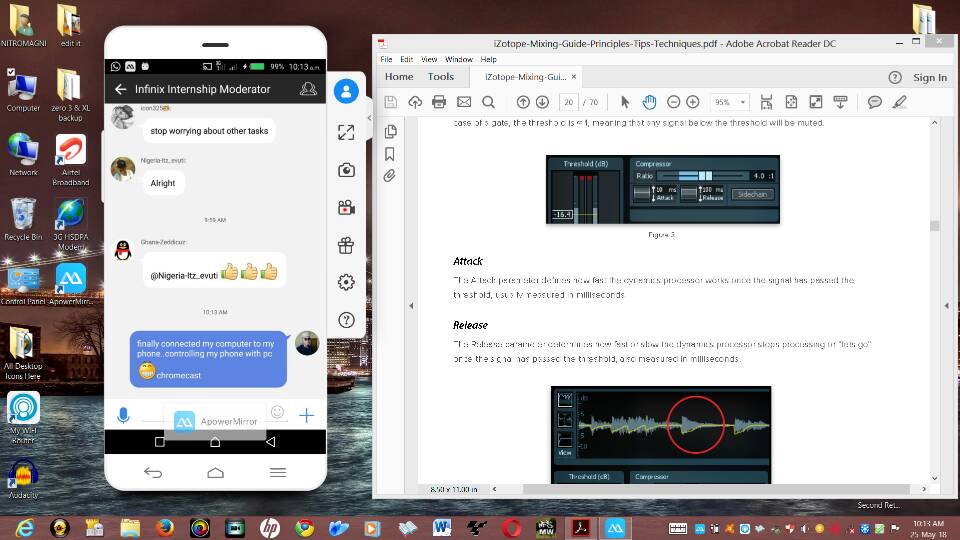This screenshot has width=960, height=540.
Task: Click the zoom out minus icon
Action: click(x=673, y=102)
